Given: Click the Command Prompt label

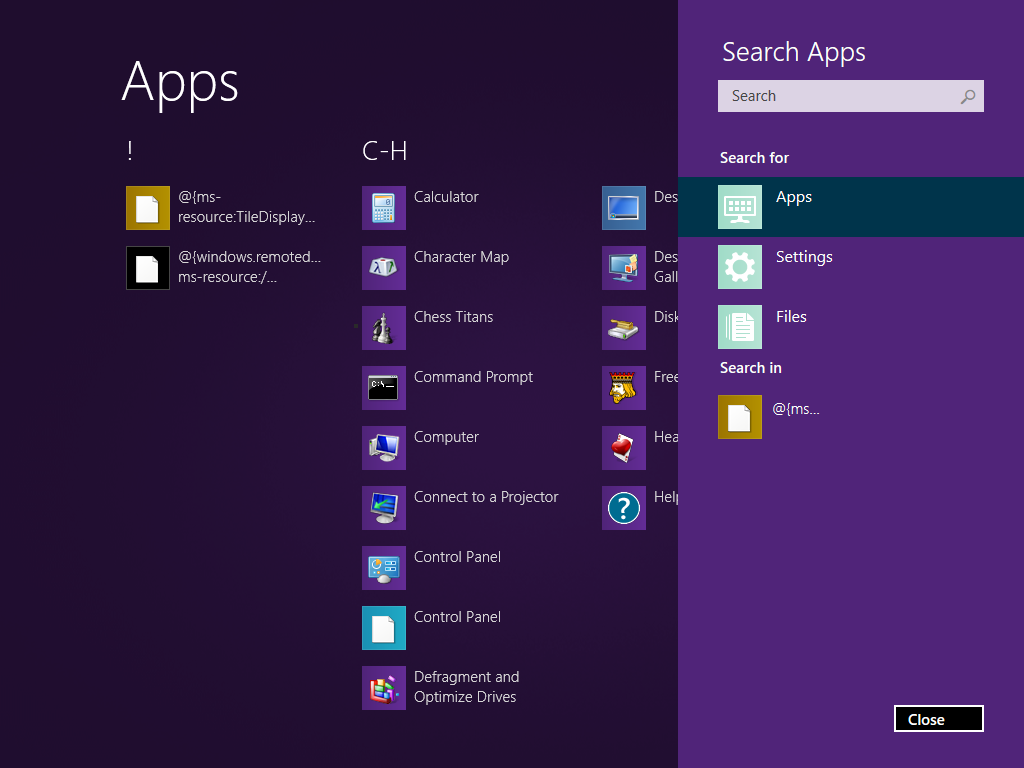Looking at the screenshot, I should pyautogui.click(x=473, y=377).
